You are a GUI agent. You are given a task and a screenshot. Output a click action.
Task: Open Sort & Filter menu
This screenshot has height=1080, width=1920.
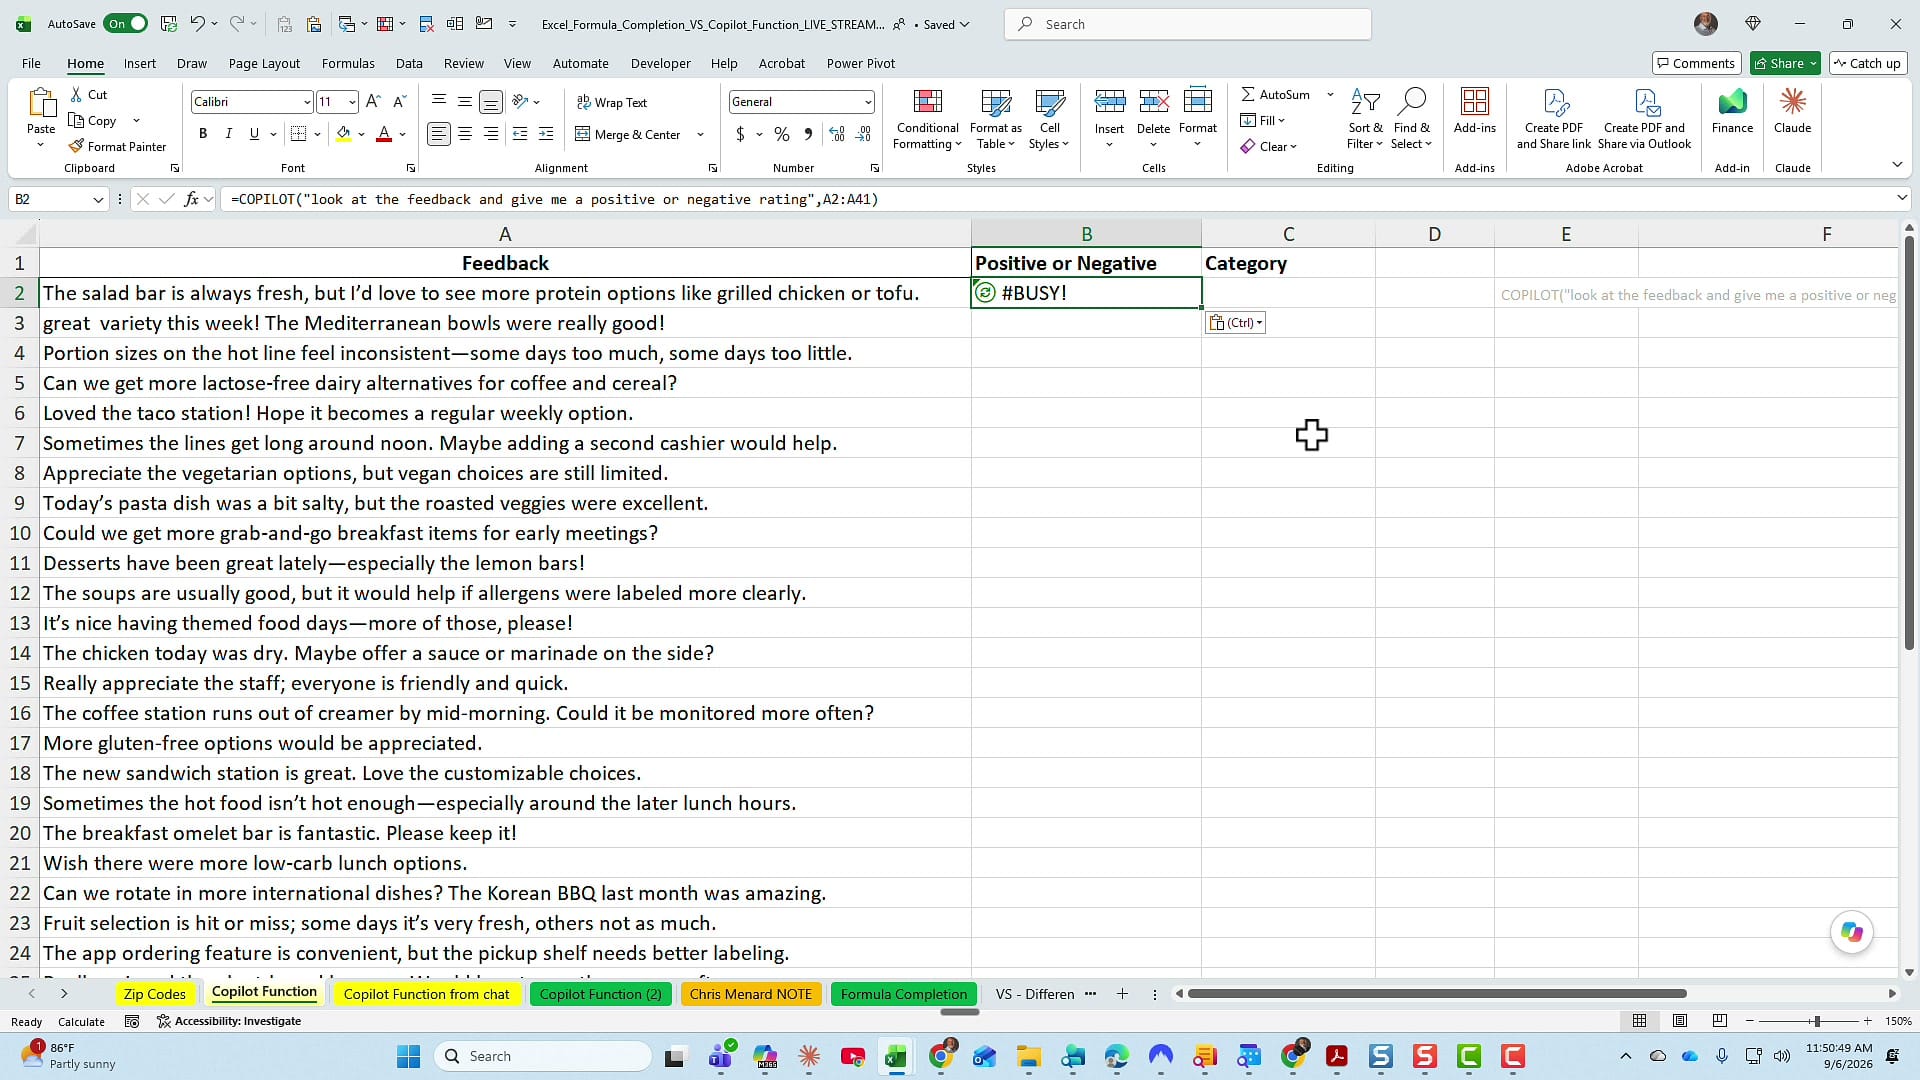[1365, 119]
